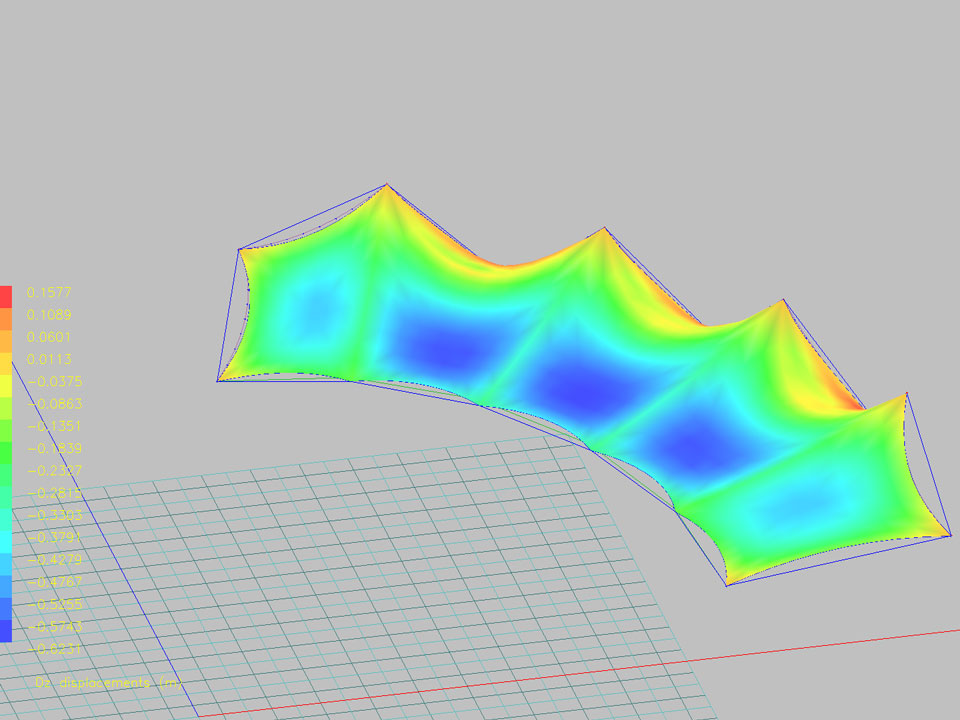Pick the yellow swatch at -0.0375
Viewport: 960px width, 720px height.
(x=6, y=384)
